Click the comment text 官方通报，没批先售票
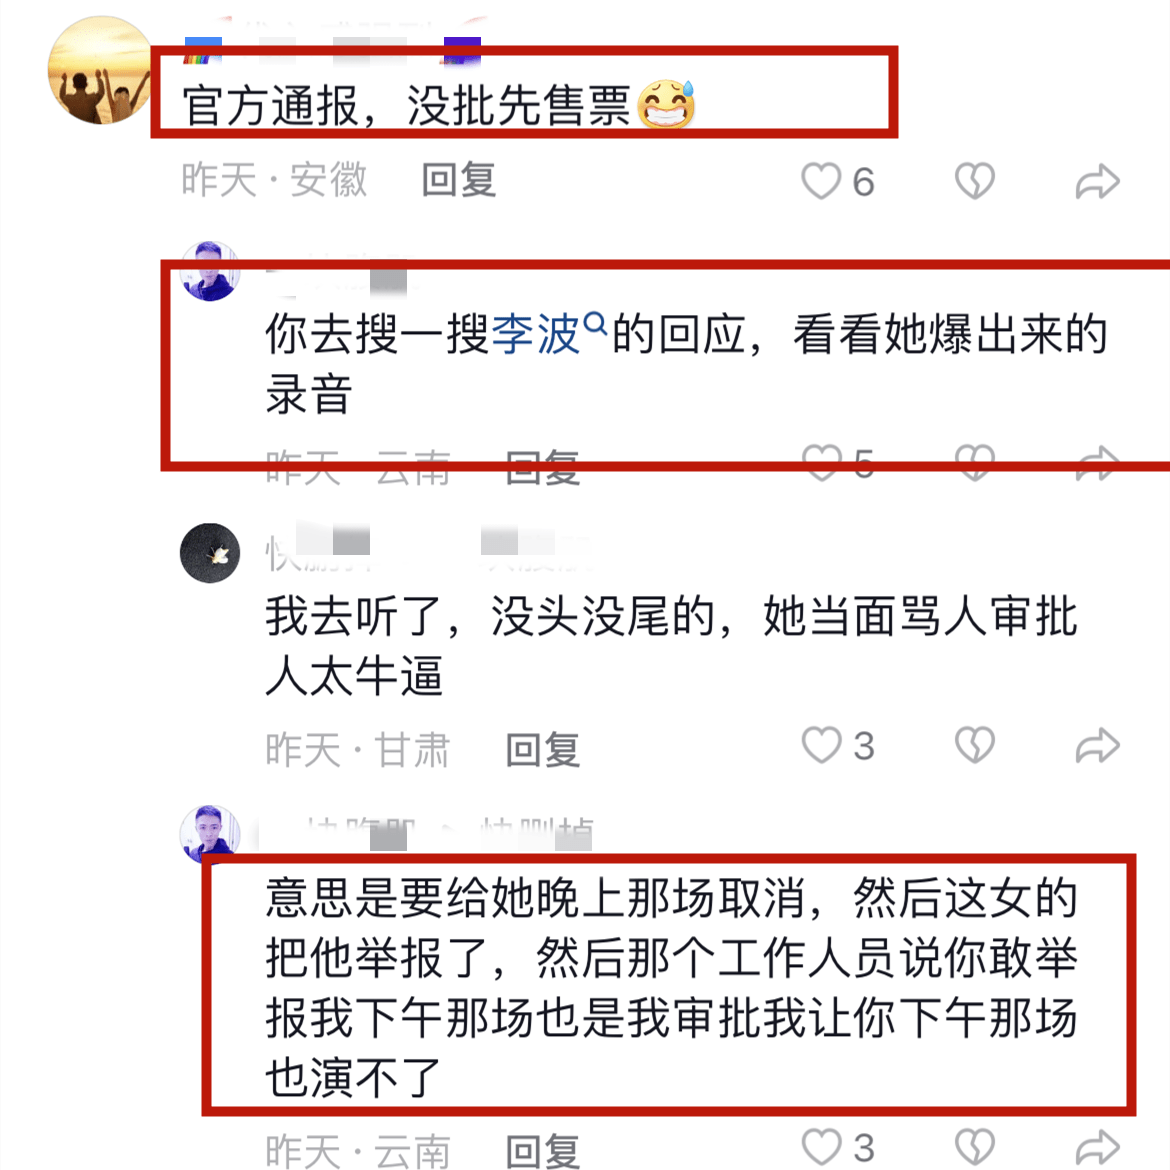Image resolution: width=1170 pixels, height=1170 pixels. 439,105
